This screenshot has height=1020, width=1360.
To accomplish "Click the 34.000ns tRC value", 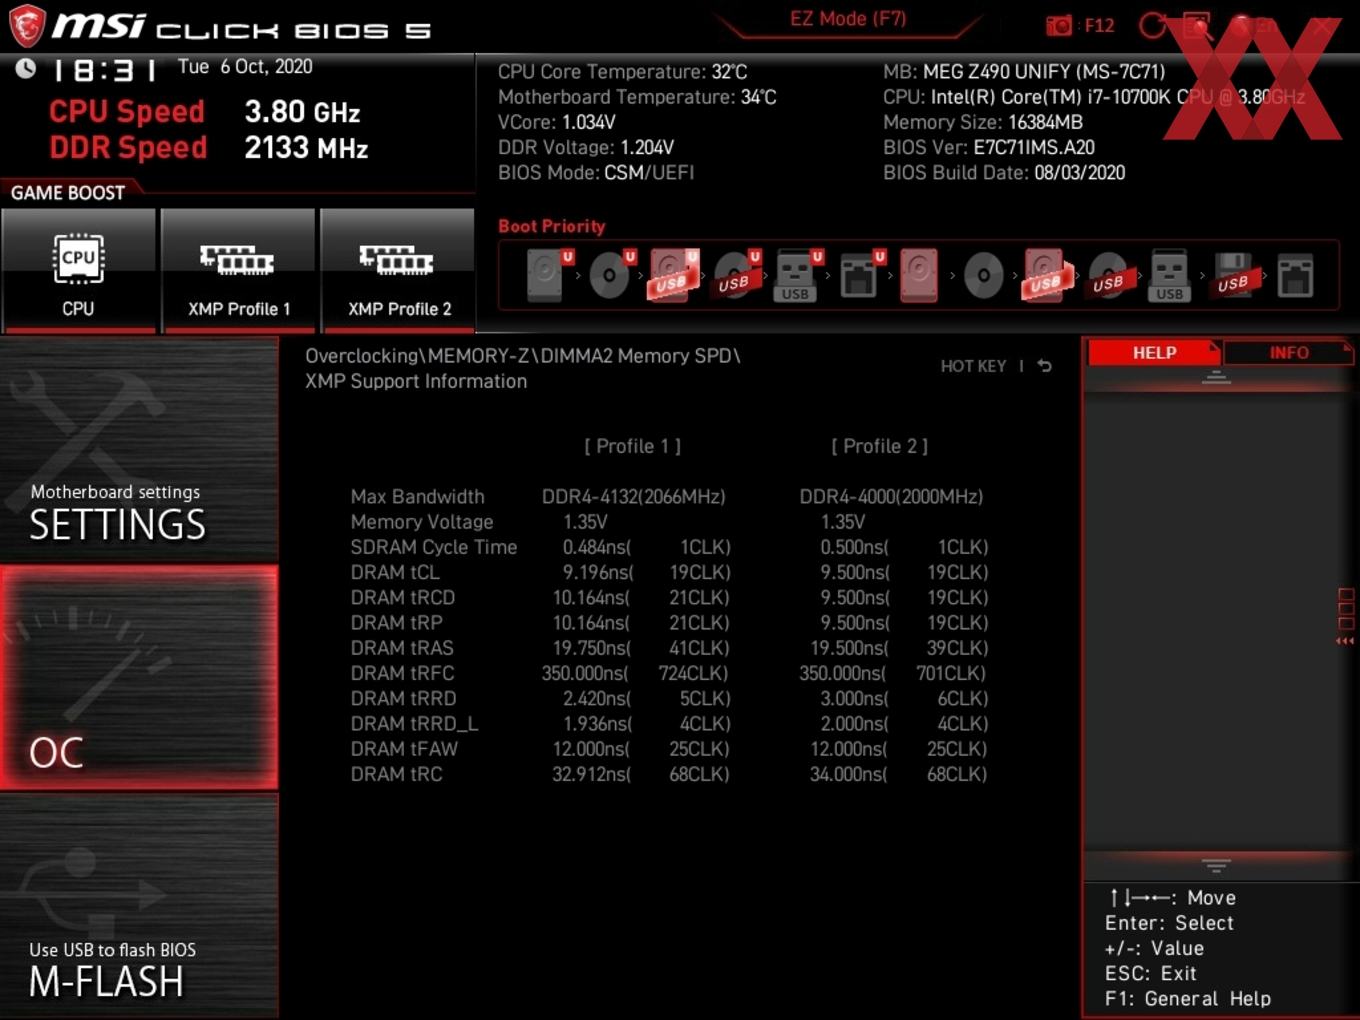I will click(x=849, y=774).
